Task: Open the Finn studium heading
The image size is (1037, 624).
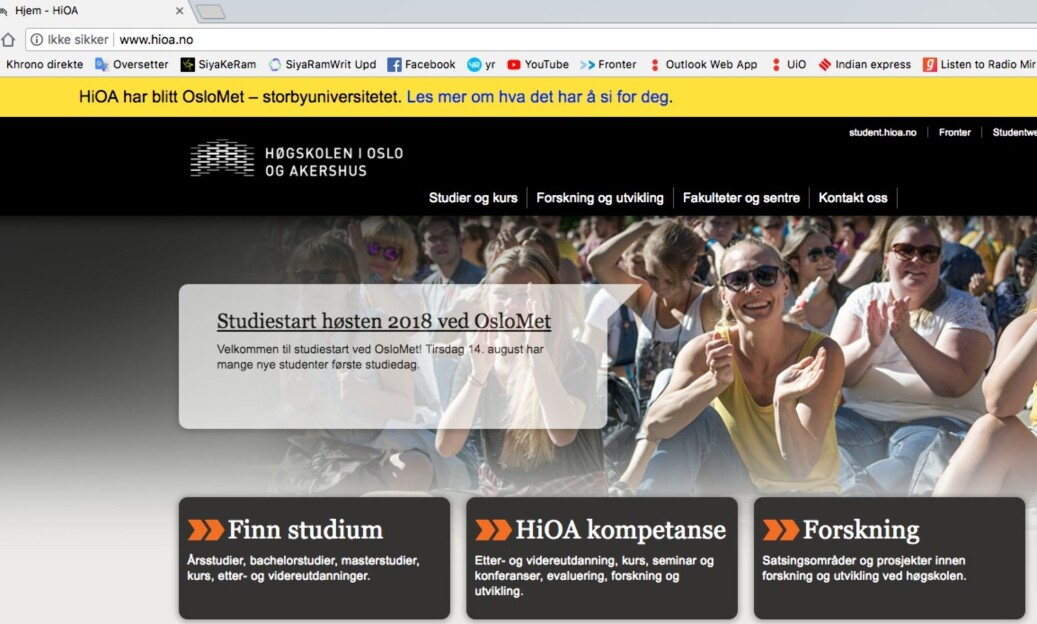Action: coord(305,529)
